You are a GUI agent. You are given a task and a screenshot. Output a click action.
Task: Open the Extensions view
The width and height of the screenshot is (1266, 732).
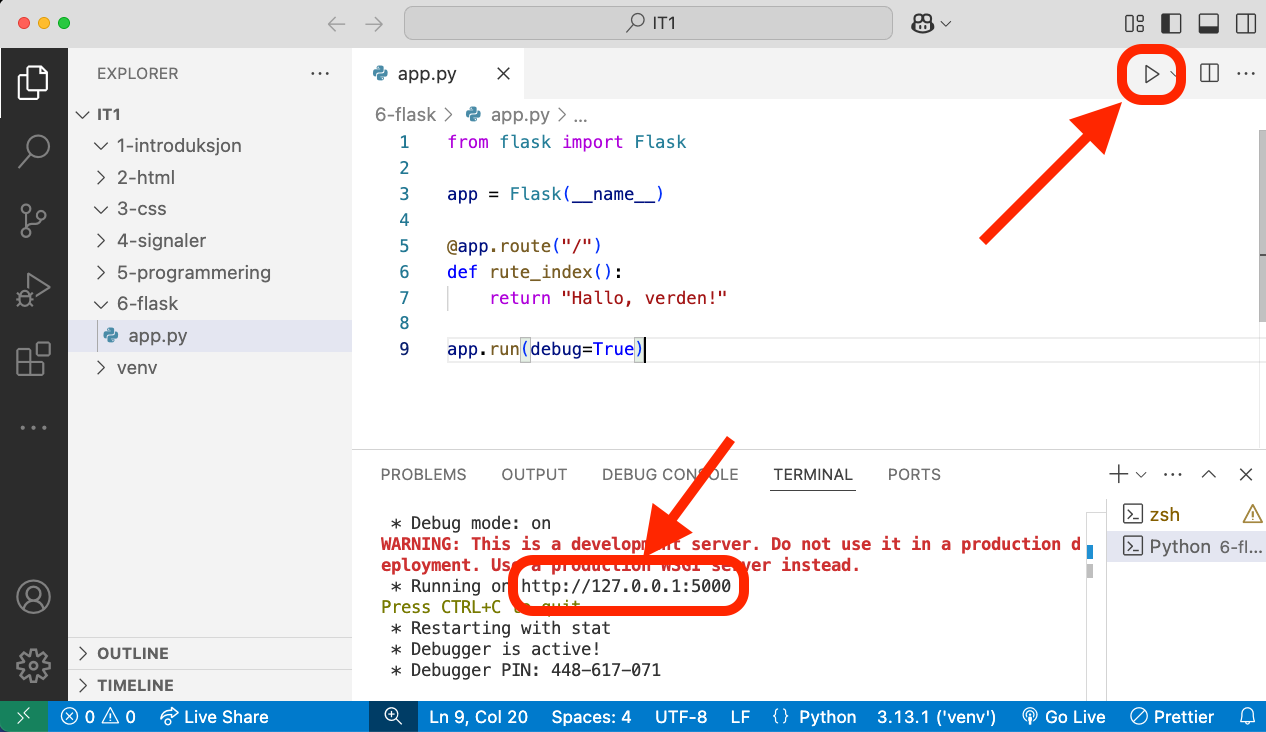click(33, 359)
